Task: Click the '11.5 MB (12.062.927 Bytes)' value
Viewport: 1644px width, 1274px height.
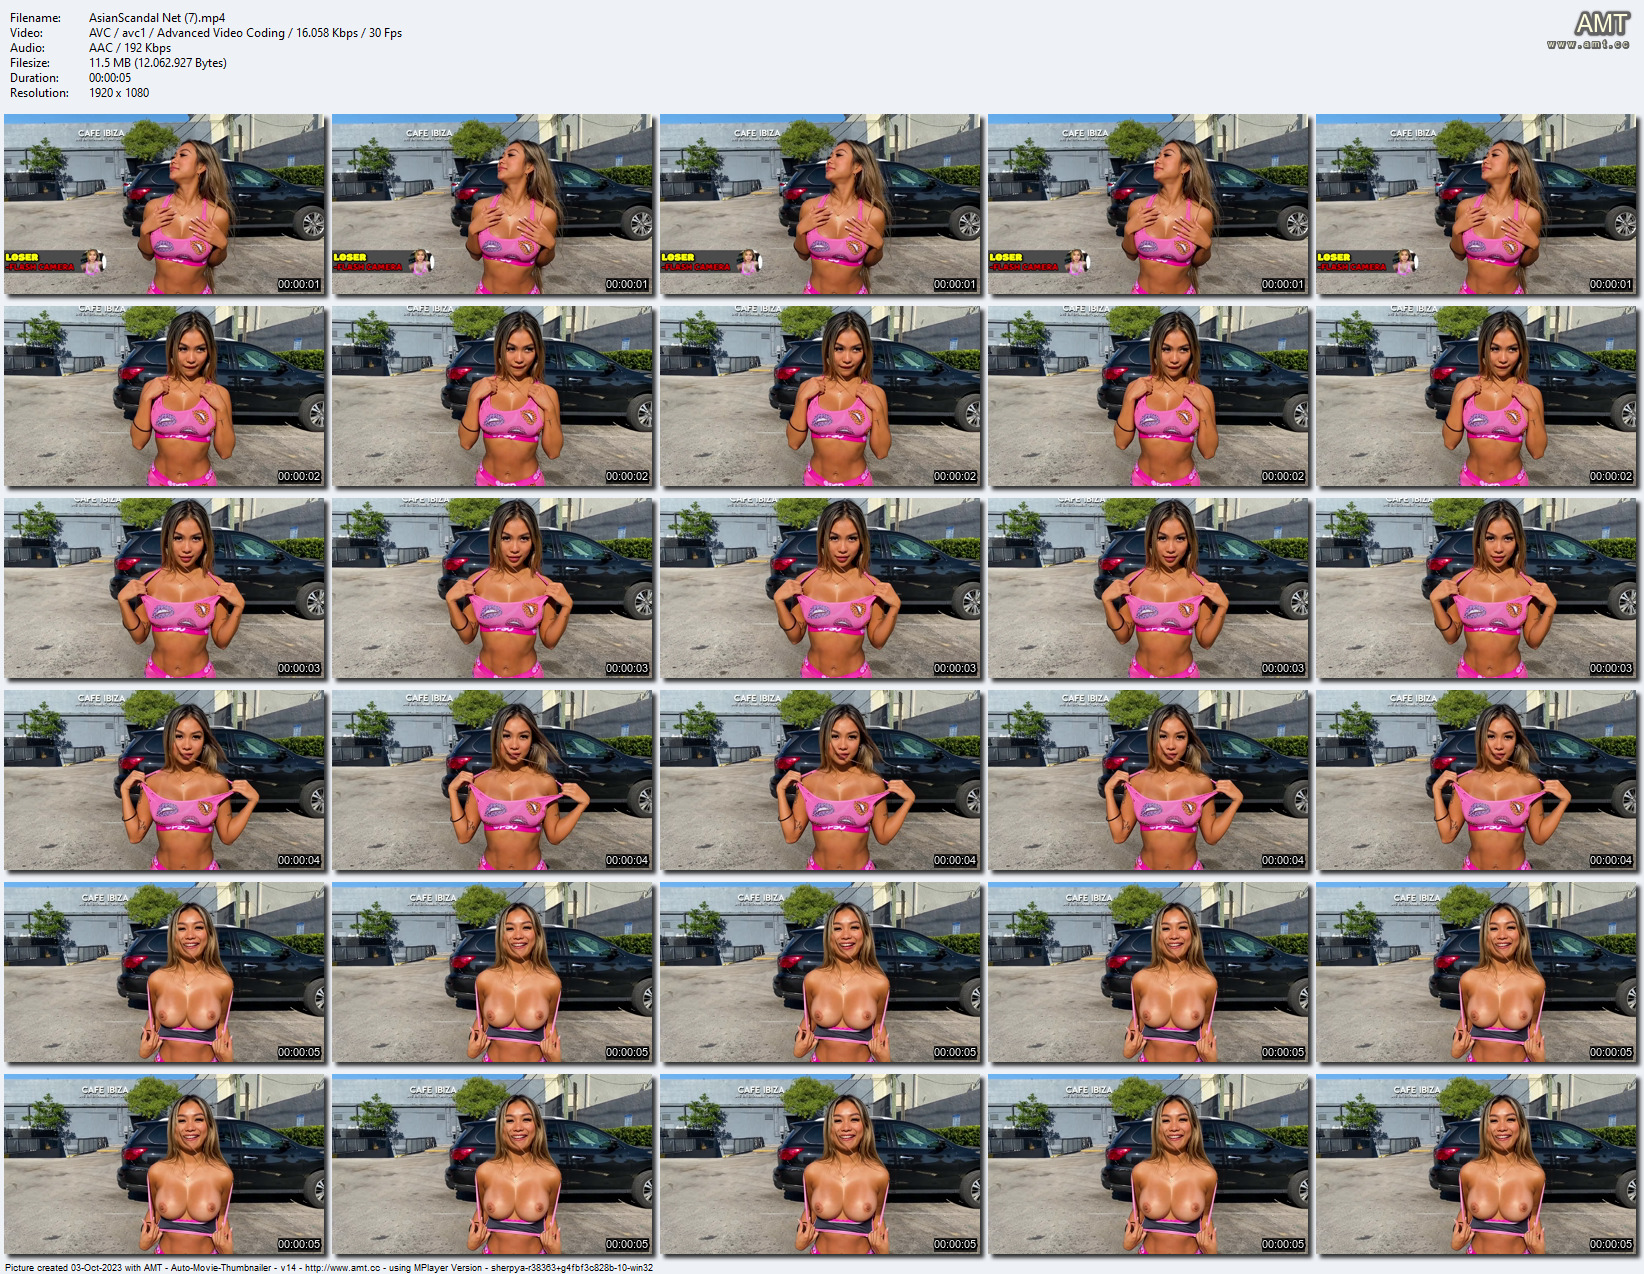Action: 158,63
